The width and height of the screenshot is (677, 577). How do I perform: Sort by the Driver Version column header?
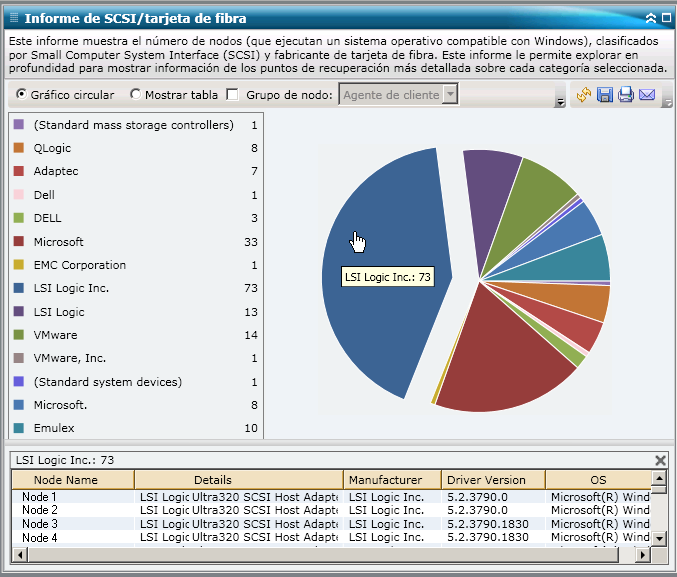[493, 480]
